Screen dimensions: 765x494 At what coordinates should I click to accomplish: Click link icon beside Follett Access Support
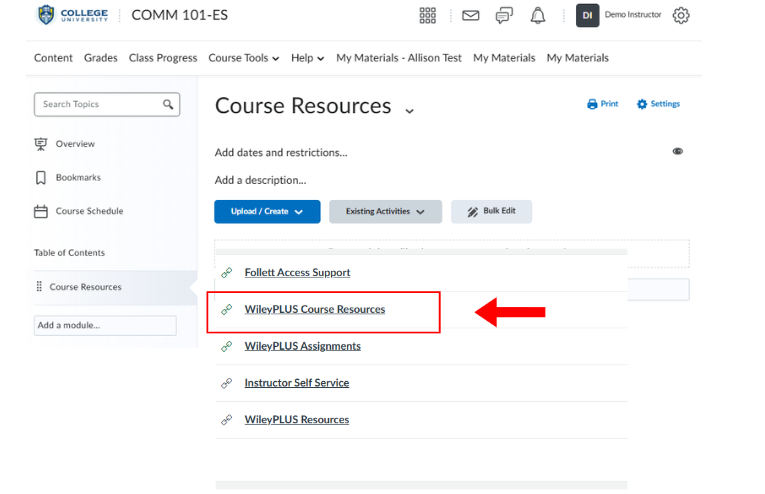click(x=226, y=273)
